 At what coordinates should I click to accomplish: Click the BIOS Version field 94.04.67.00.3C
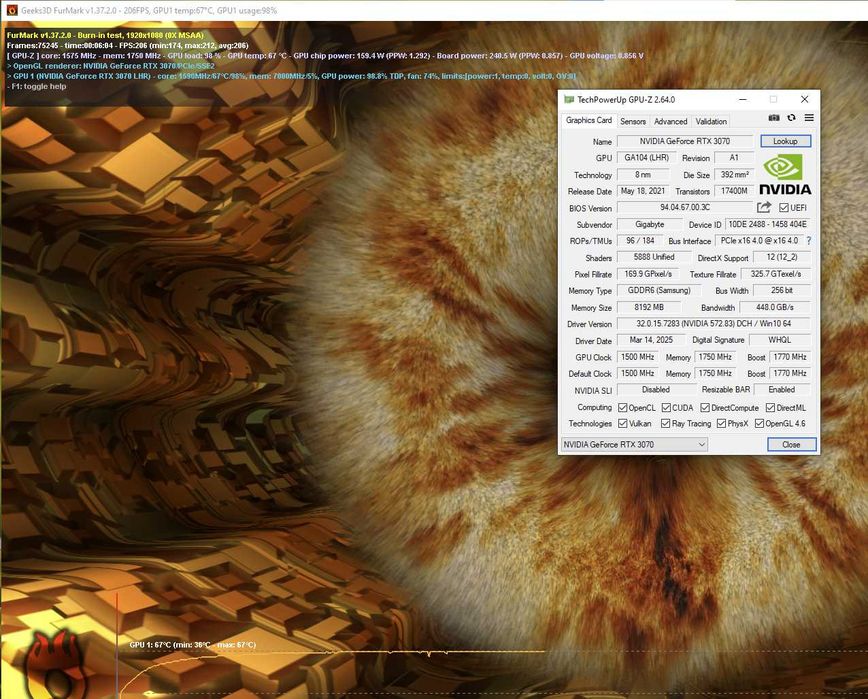(685, 207)
